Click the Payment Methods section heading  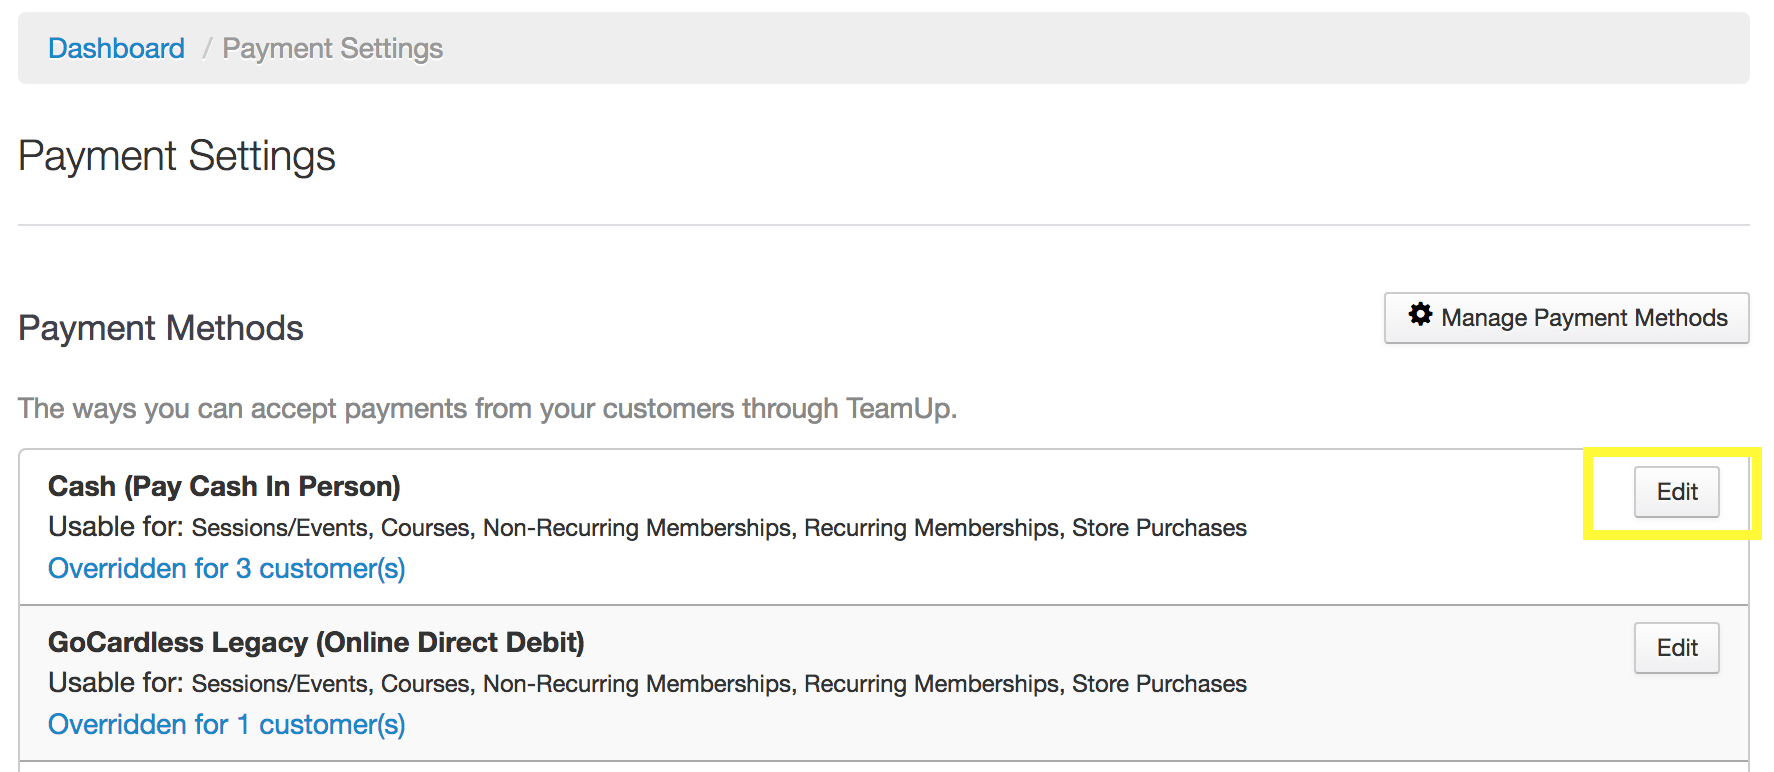(x=161, y=328)
